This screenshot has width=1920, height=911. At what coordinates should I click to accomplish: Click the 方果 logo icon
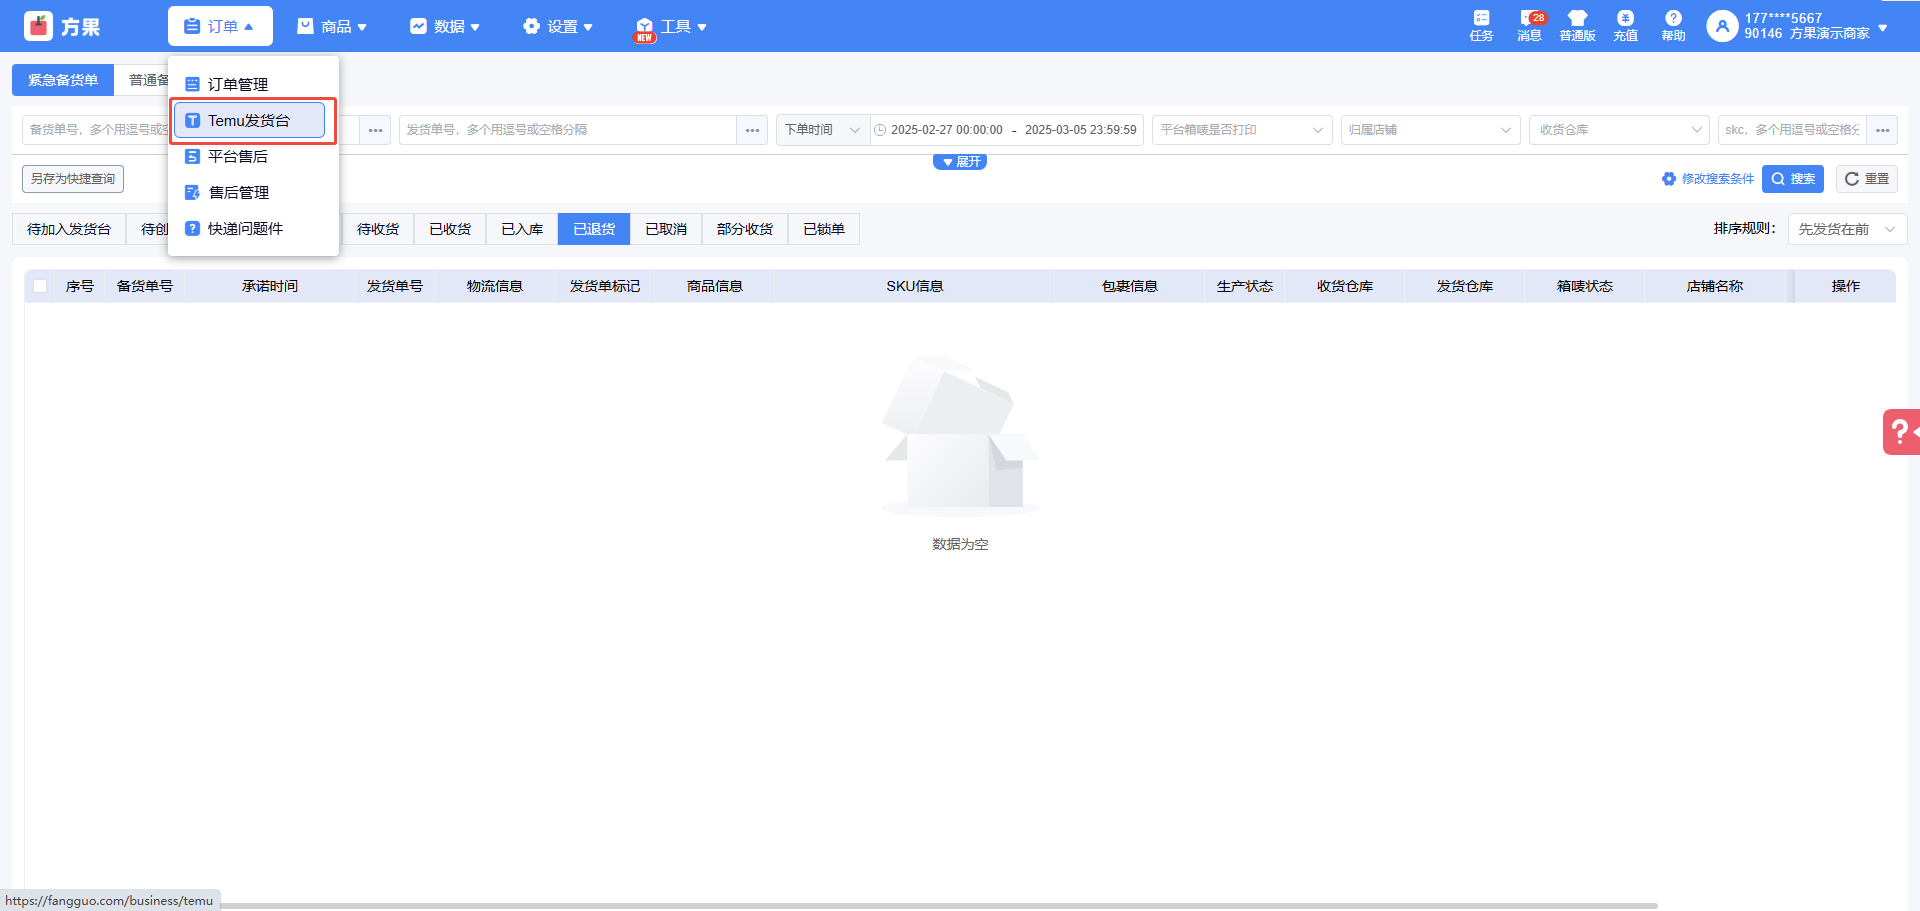pos(39,26)
